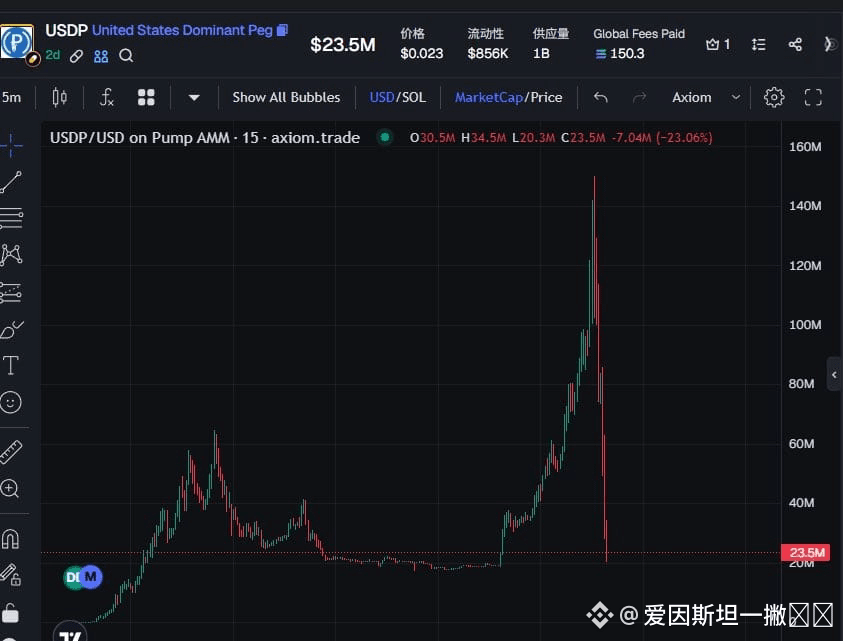Open the crown ranking icon
The image size is (843, 641).
[712, 45]
